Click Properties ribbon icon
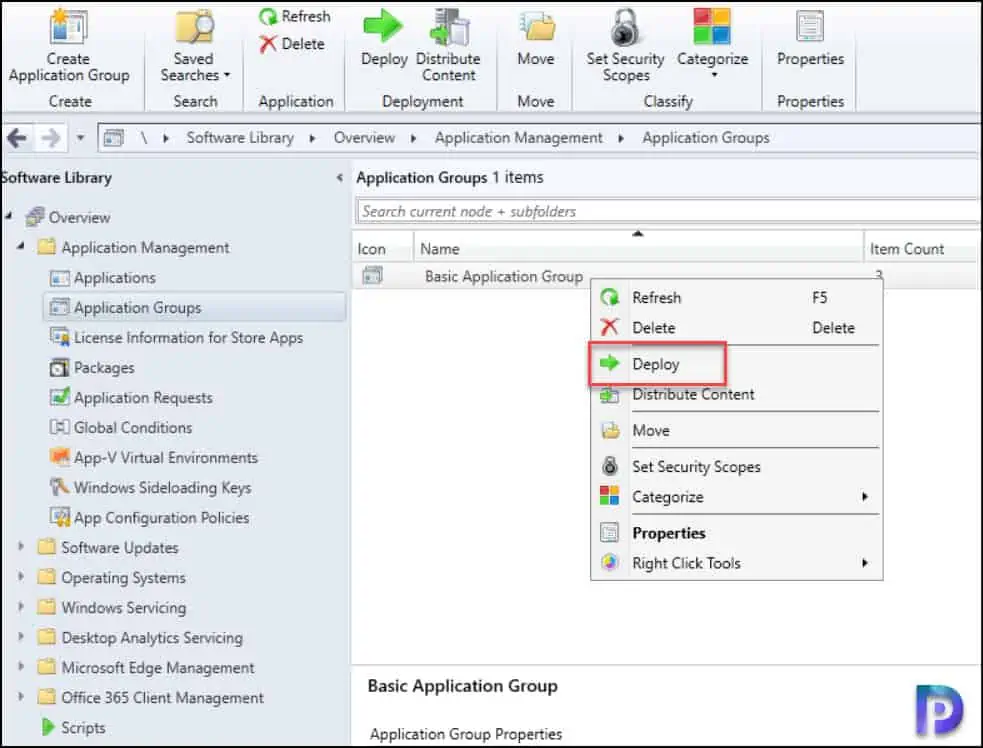Screen dimensions: 983x748 point(810,28)
